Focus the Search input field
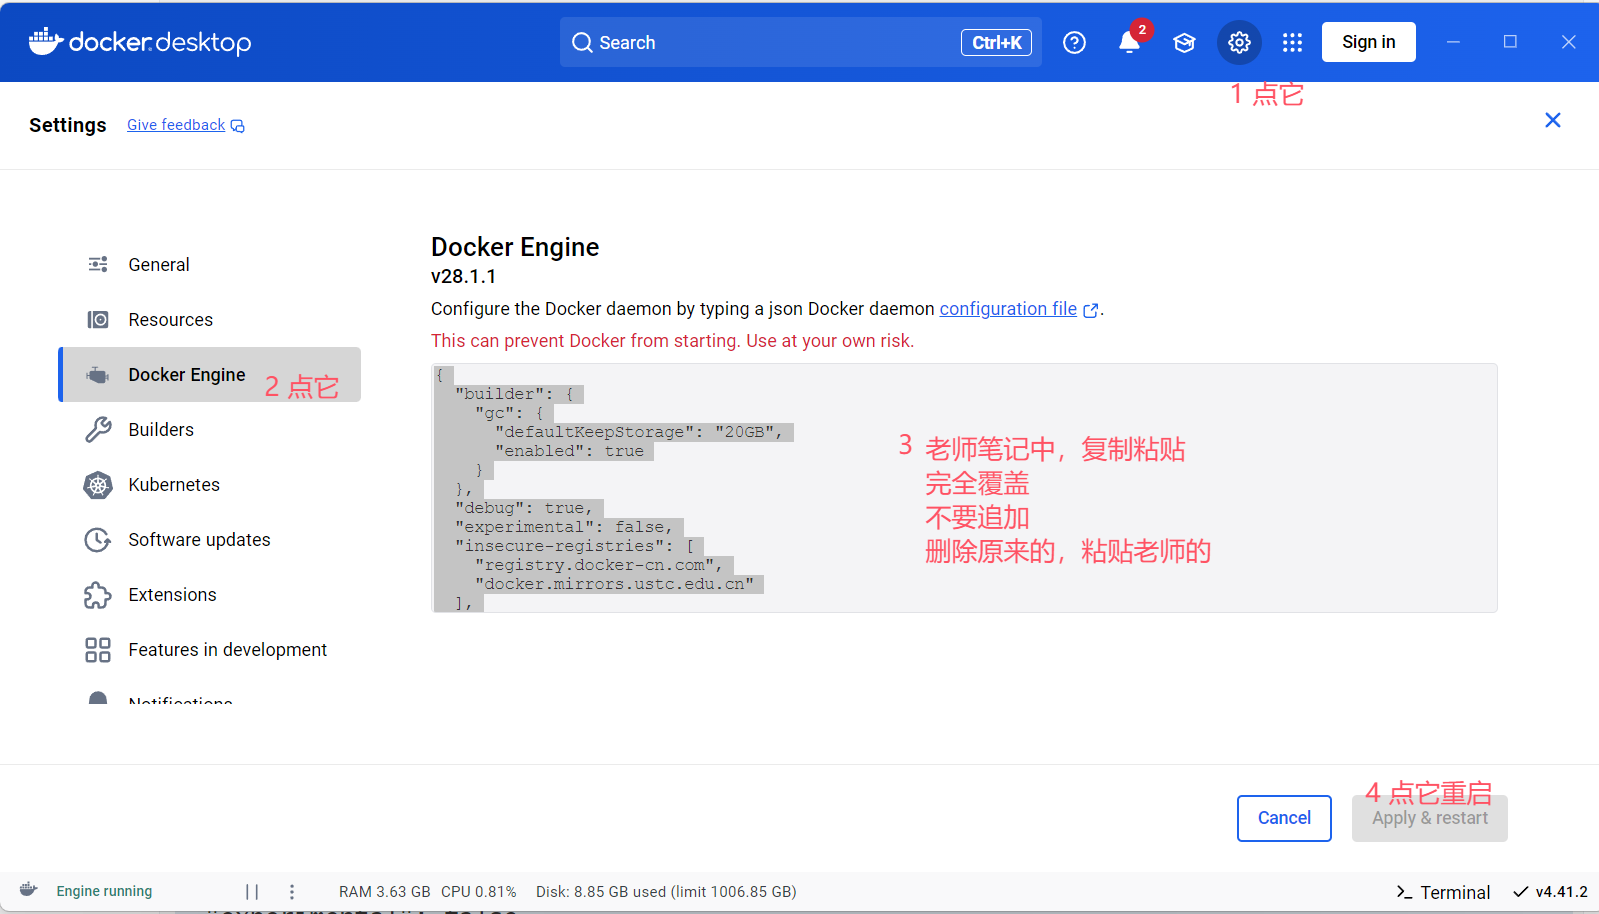1599x914 pixels. [x=801, y=42]
